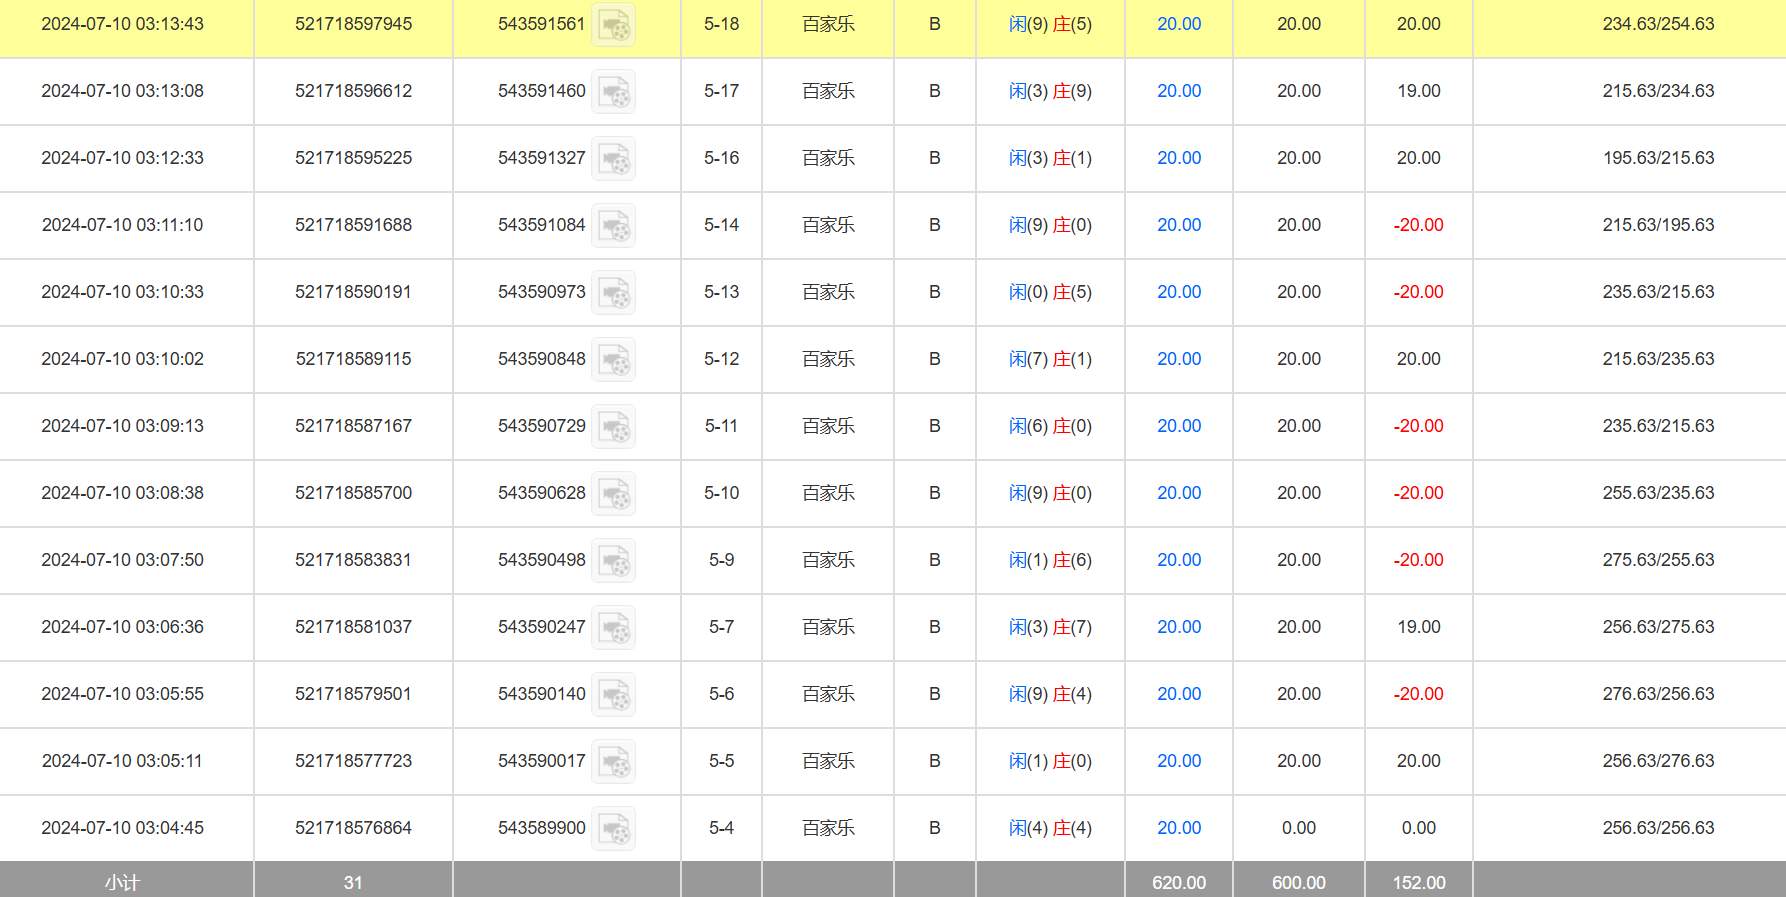This screenshot has height=897, width=1786.
Task: Click video icon beside 543590848
Action: click(613, 360)
